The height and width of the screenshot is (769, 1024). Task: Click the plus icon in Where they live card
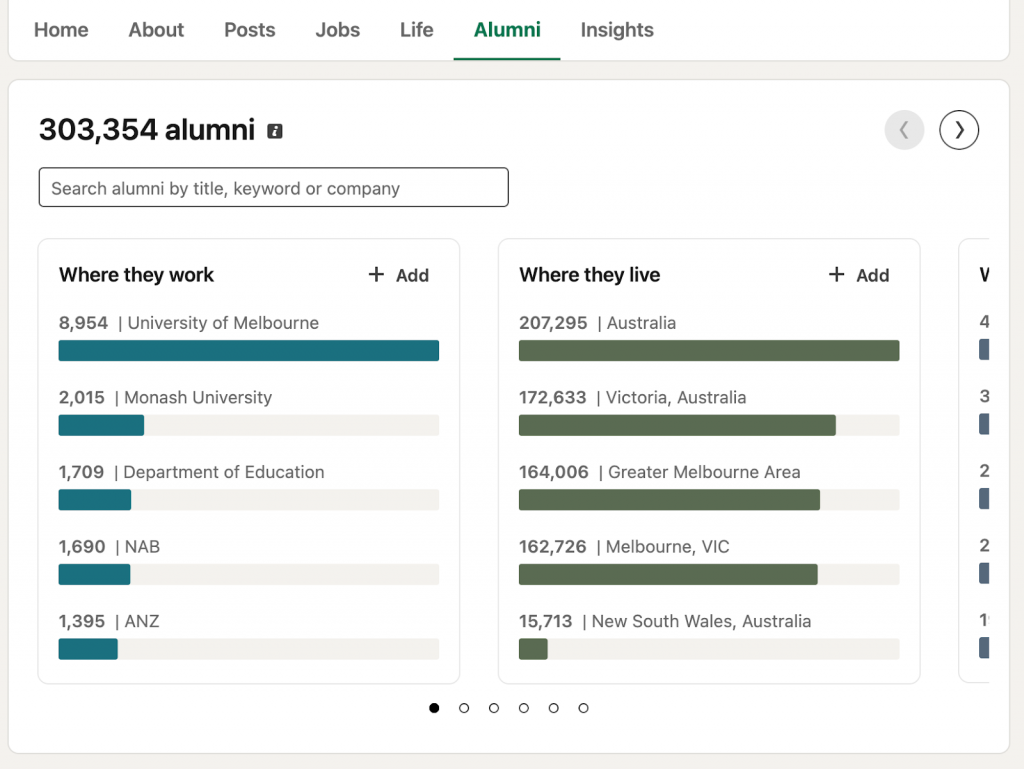coord(836,275)
